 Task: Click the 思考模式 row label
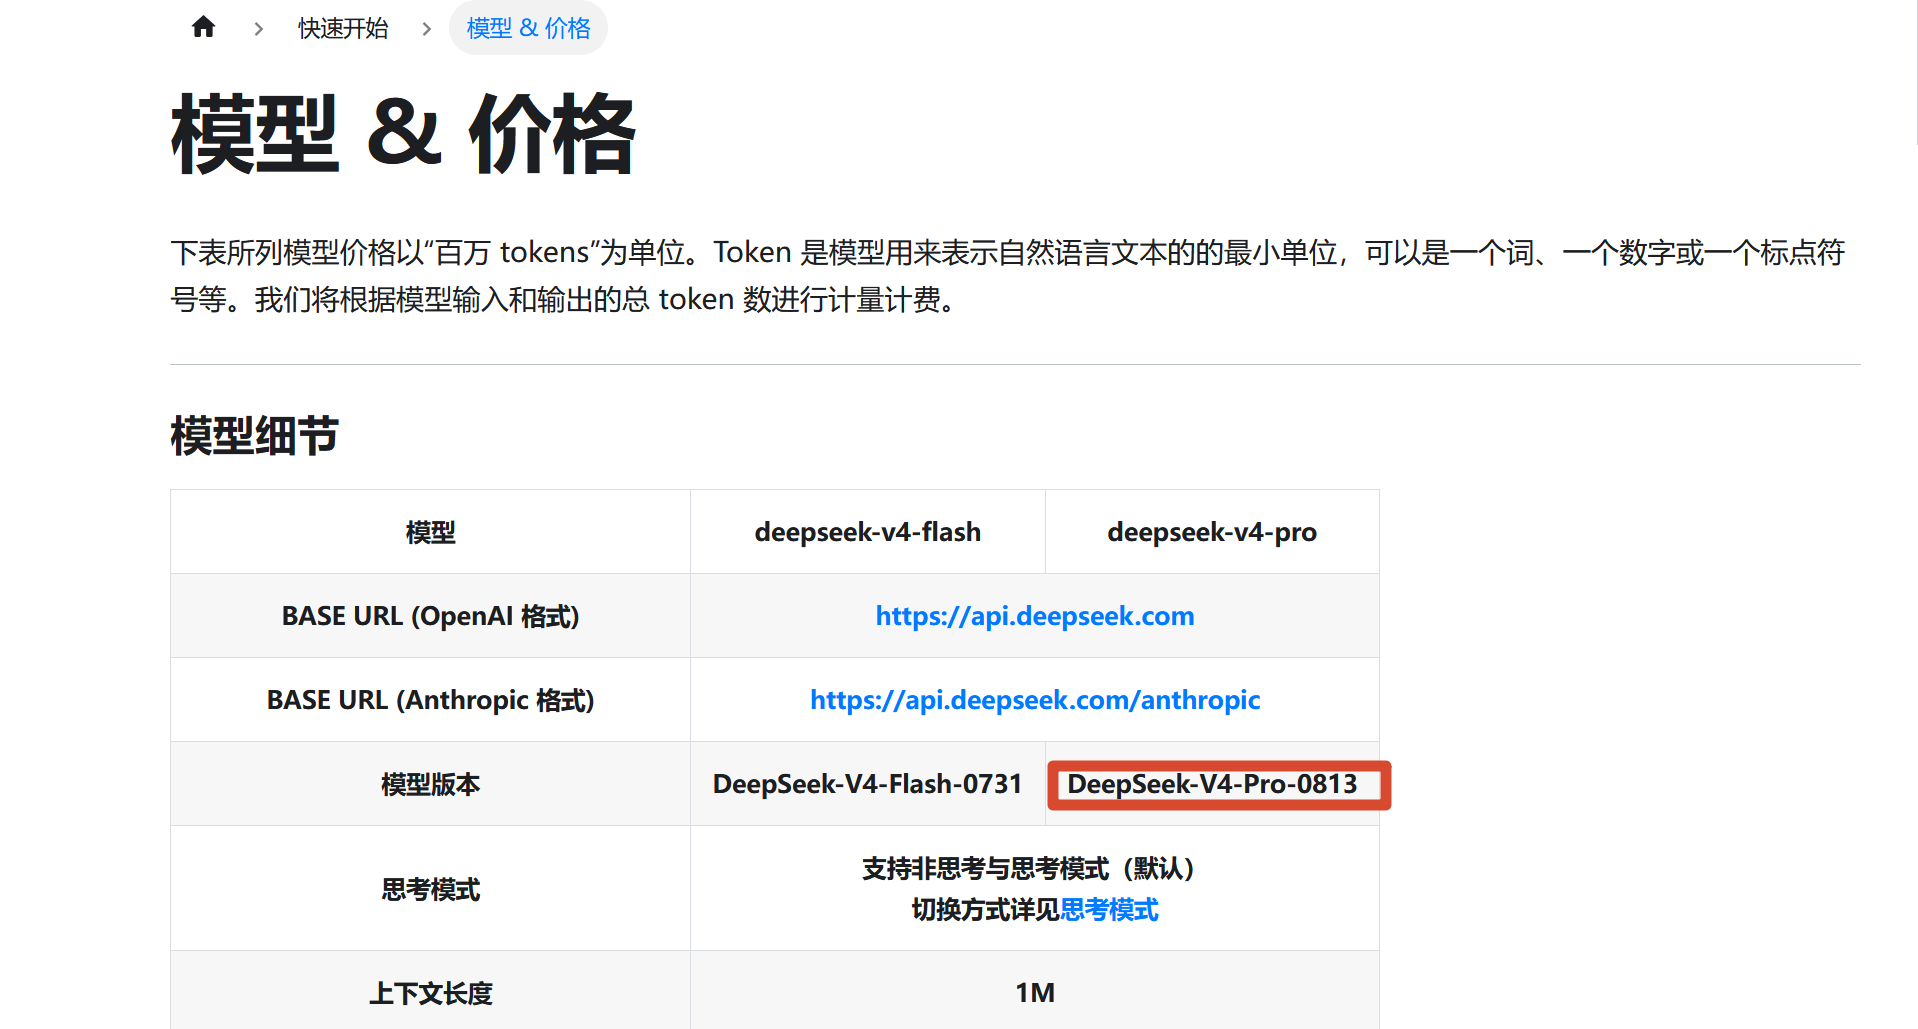coord(431,889)
